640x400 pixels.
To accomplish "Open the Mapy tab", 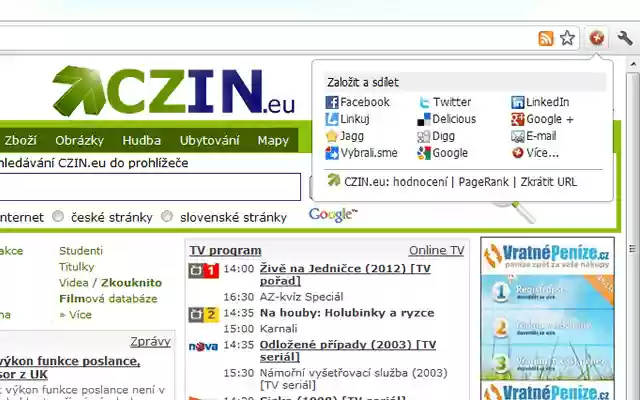I will point(273,140).
